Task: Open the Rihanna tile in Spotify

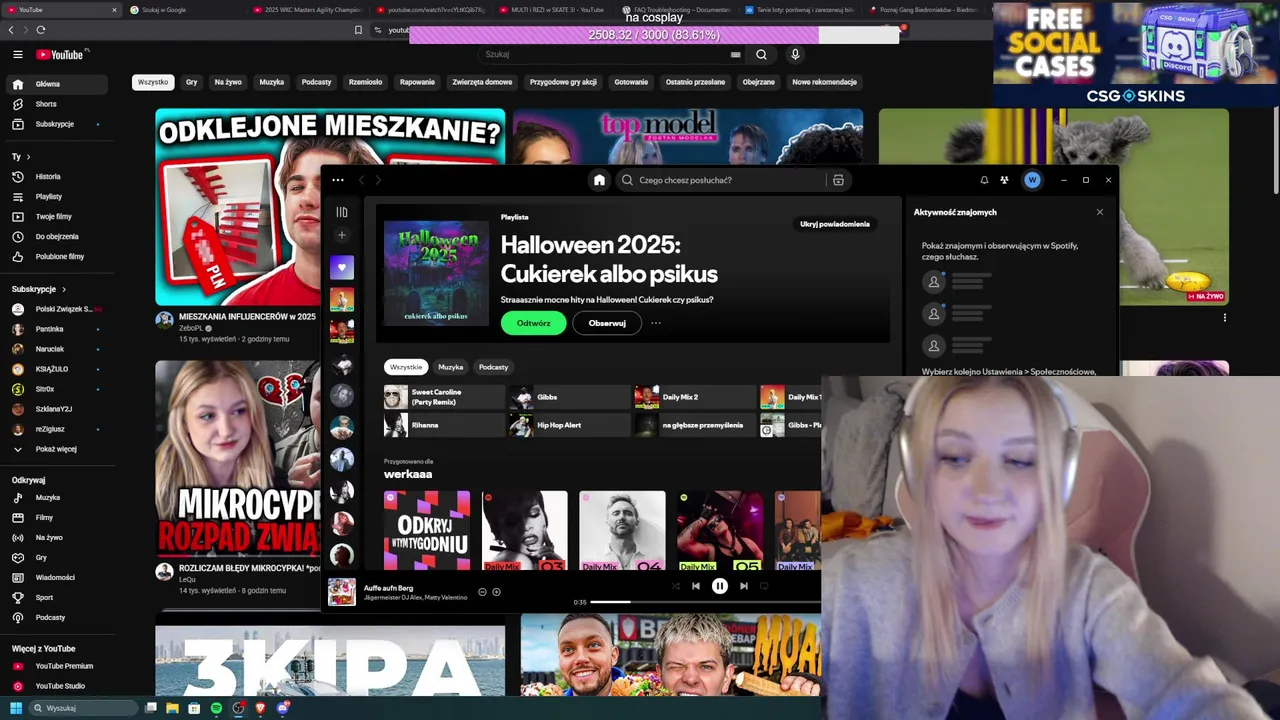Action: pyautogui.click(x=444, y=425)
